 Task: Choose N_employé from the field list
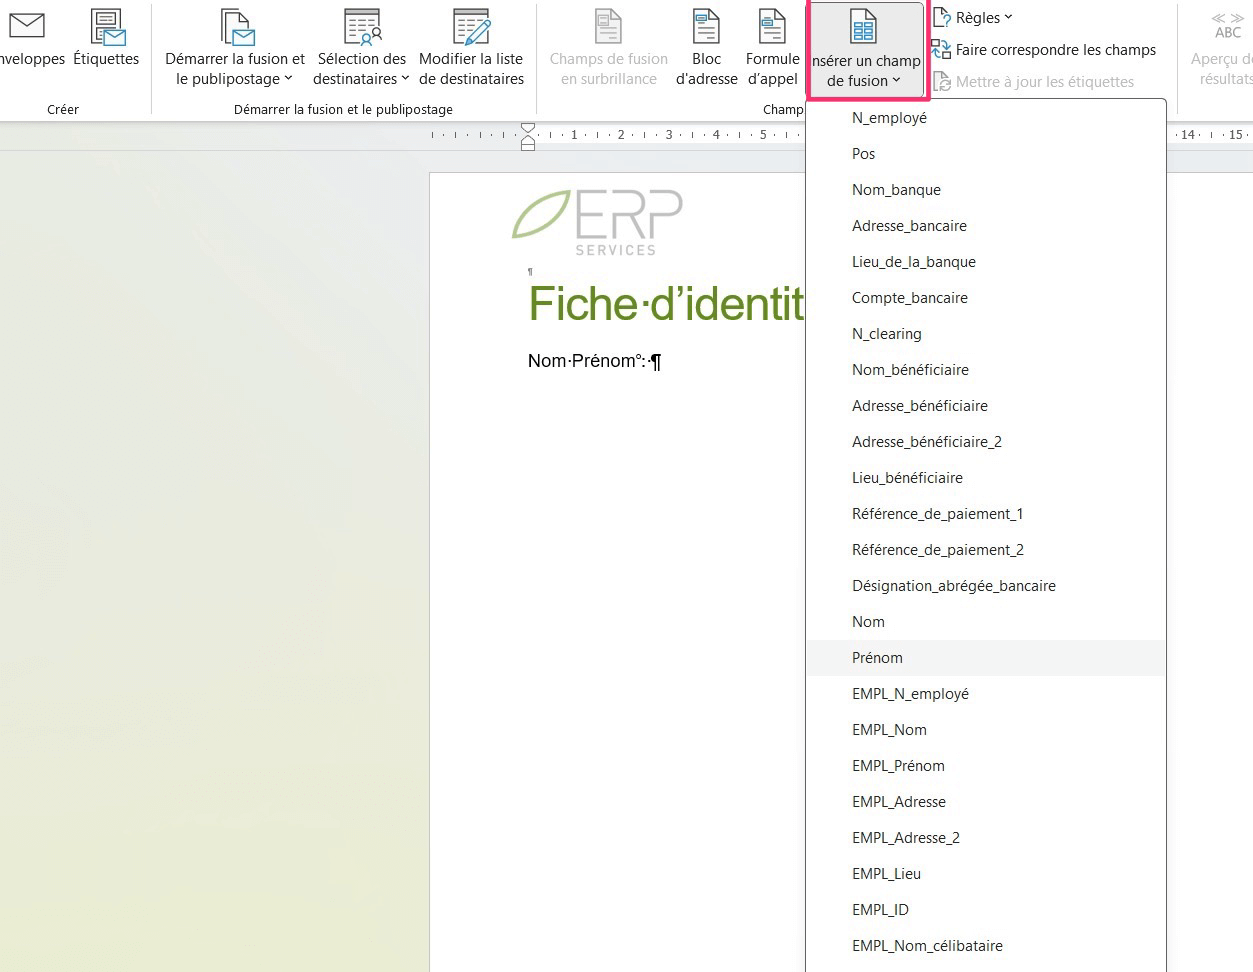[x=889, y=118]
